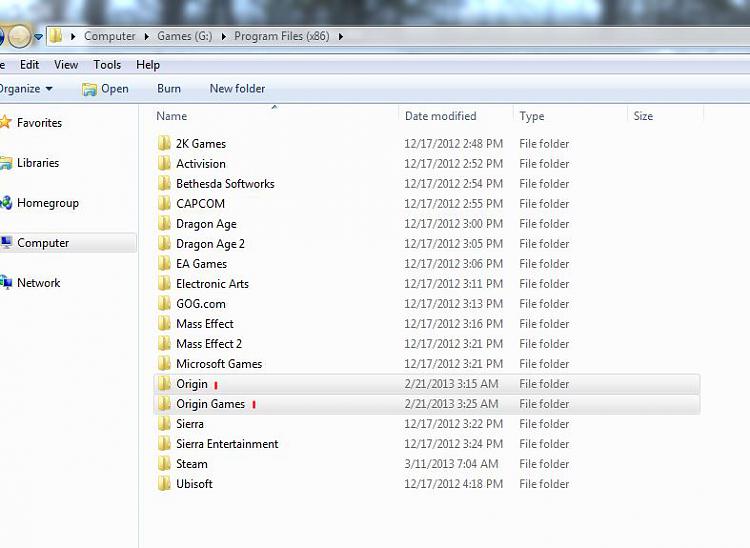Click the EA Games folder icon

click(x=164, y=264)
